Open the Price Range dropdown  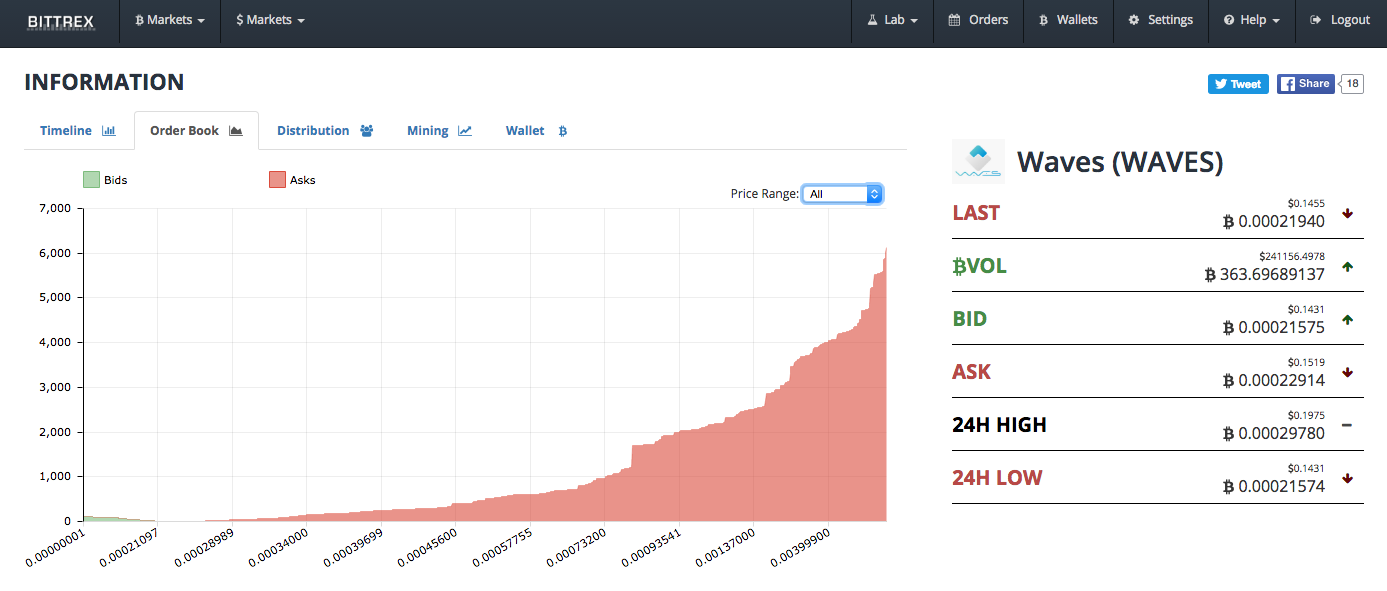[842, 194]
